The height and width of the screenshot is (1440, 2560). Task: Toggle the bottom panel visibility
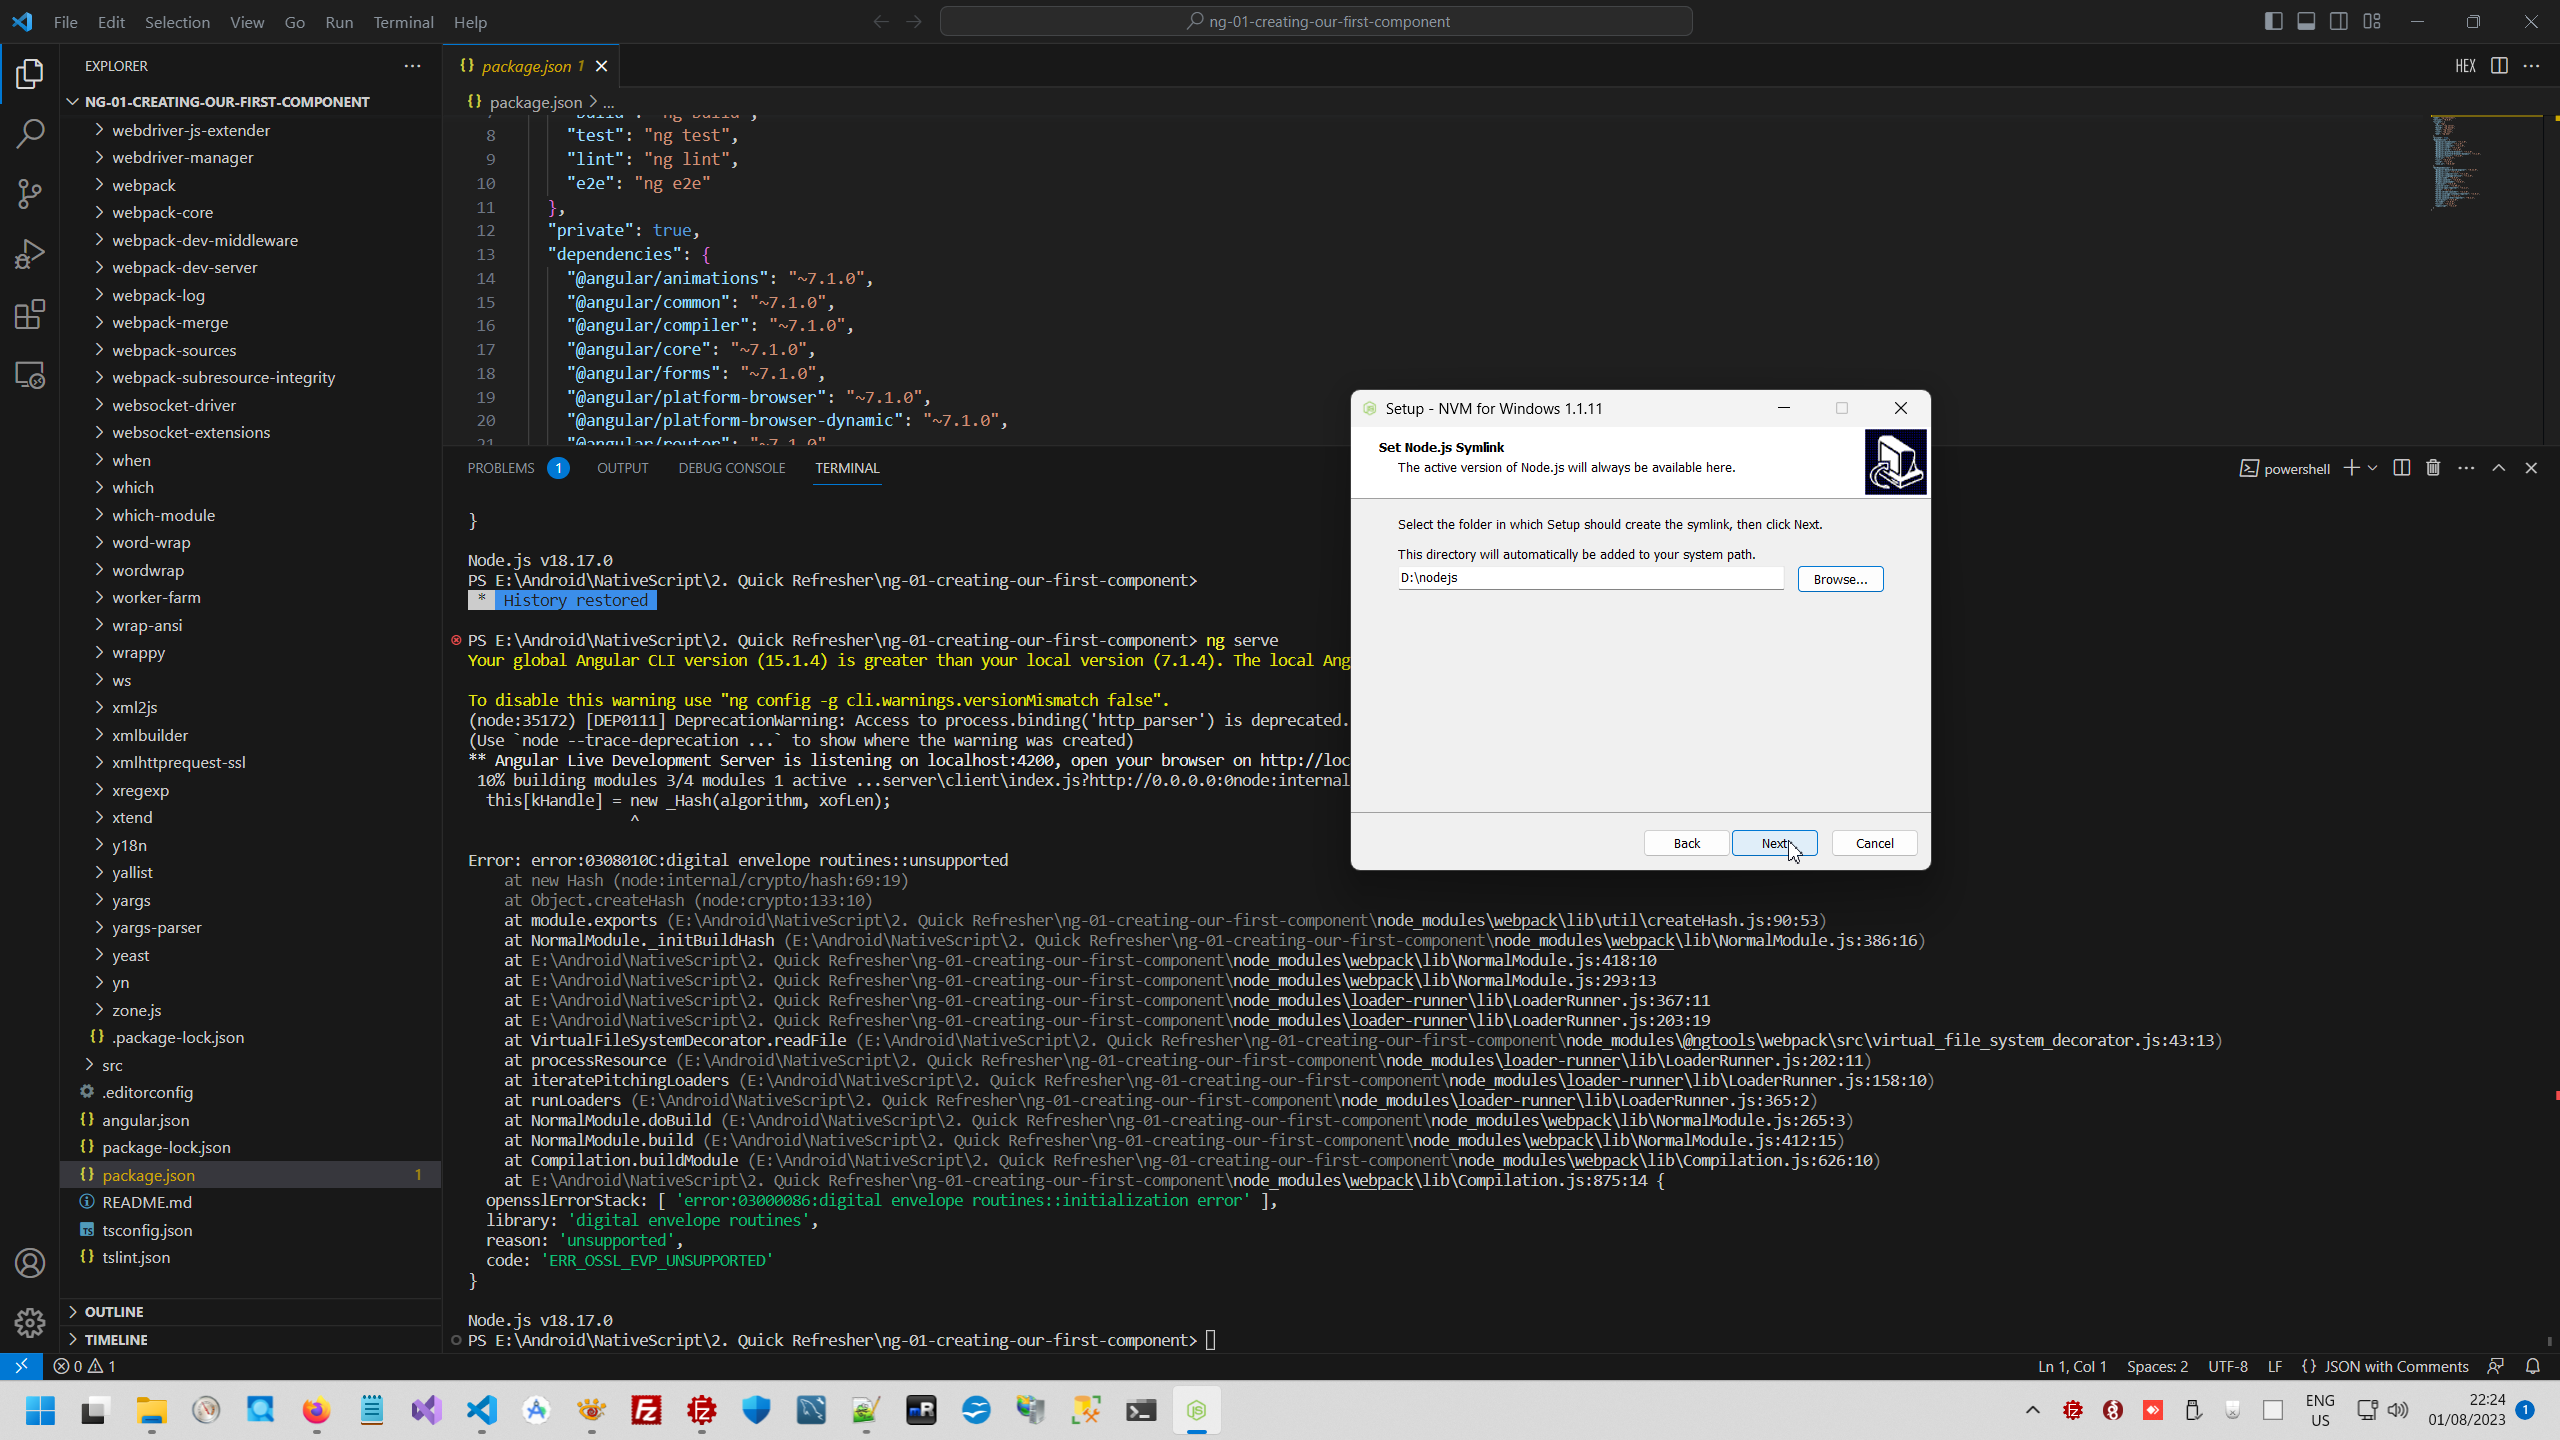coord(2306,21)
